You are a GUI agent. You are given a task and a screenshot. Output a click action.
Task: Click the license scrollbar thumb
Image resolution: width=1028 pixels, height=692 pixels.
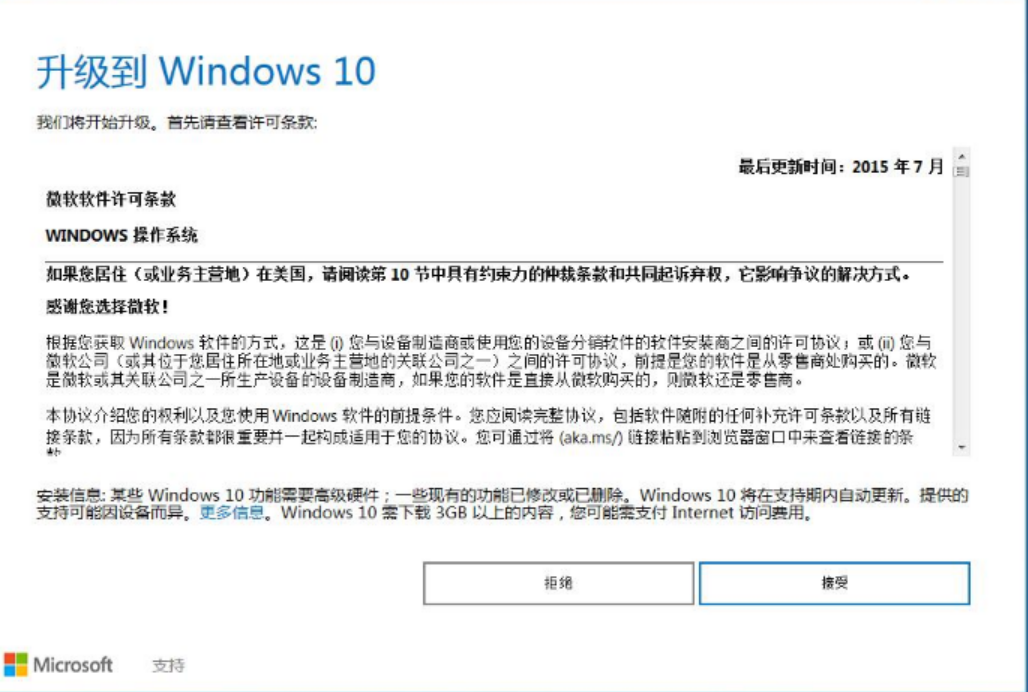(961, 171)
